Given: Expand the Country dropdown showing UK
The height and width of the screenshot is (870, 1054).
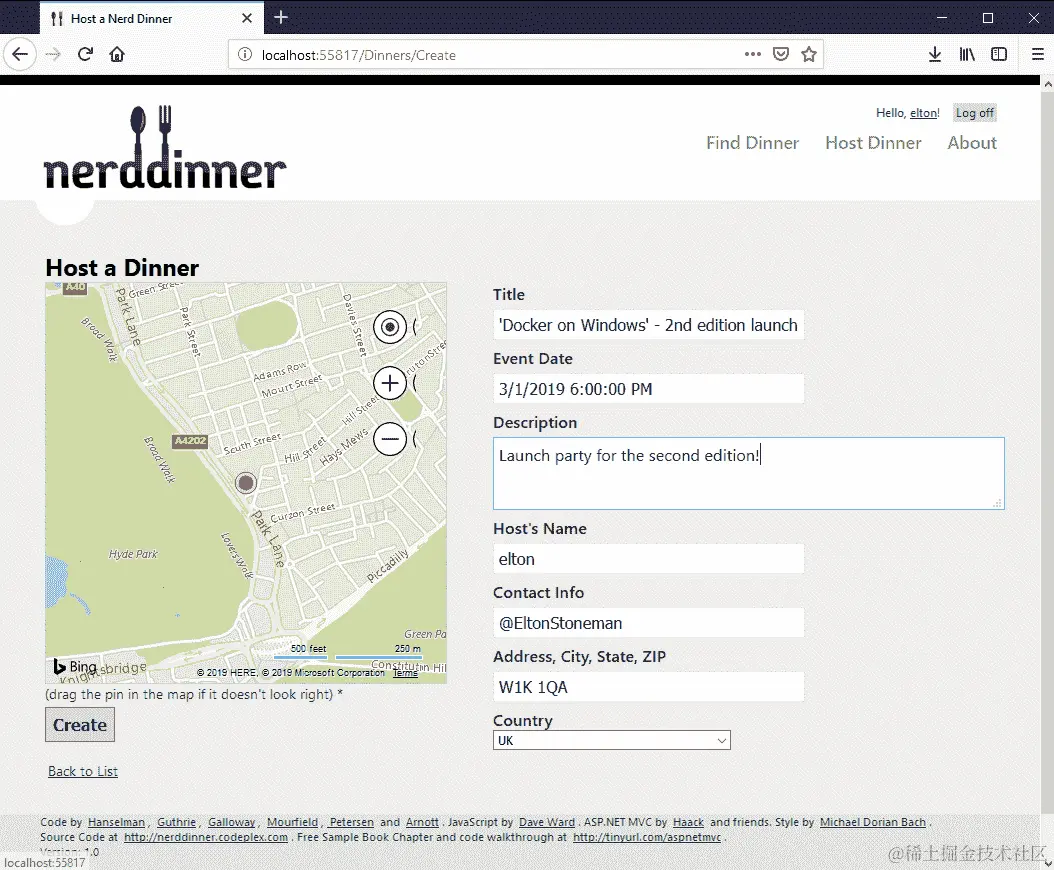Looking at the screenshot, I should [x=612, y=740].
